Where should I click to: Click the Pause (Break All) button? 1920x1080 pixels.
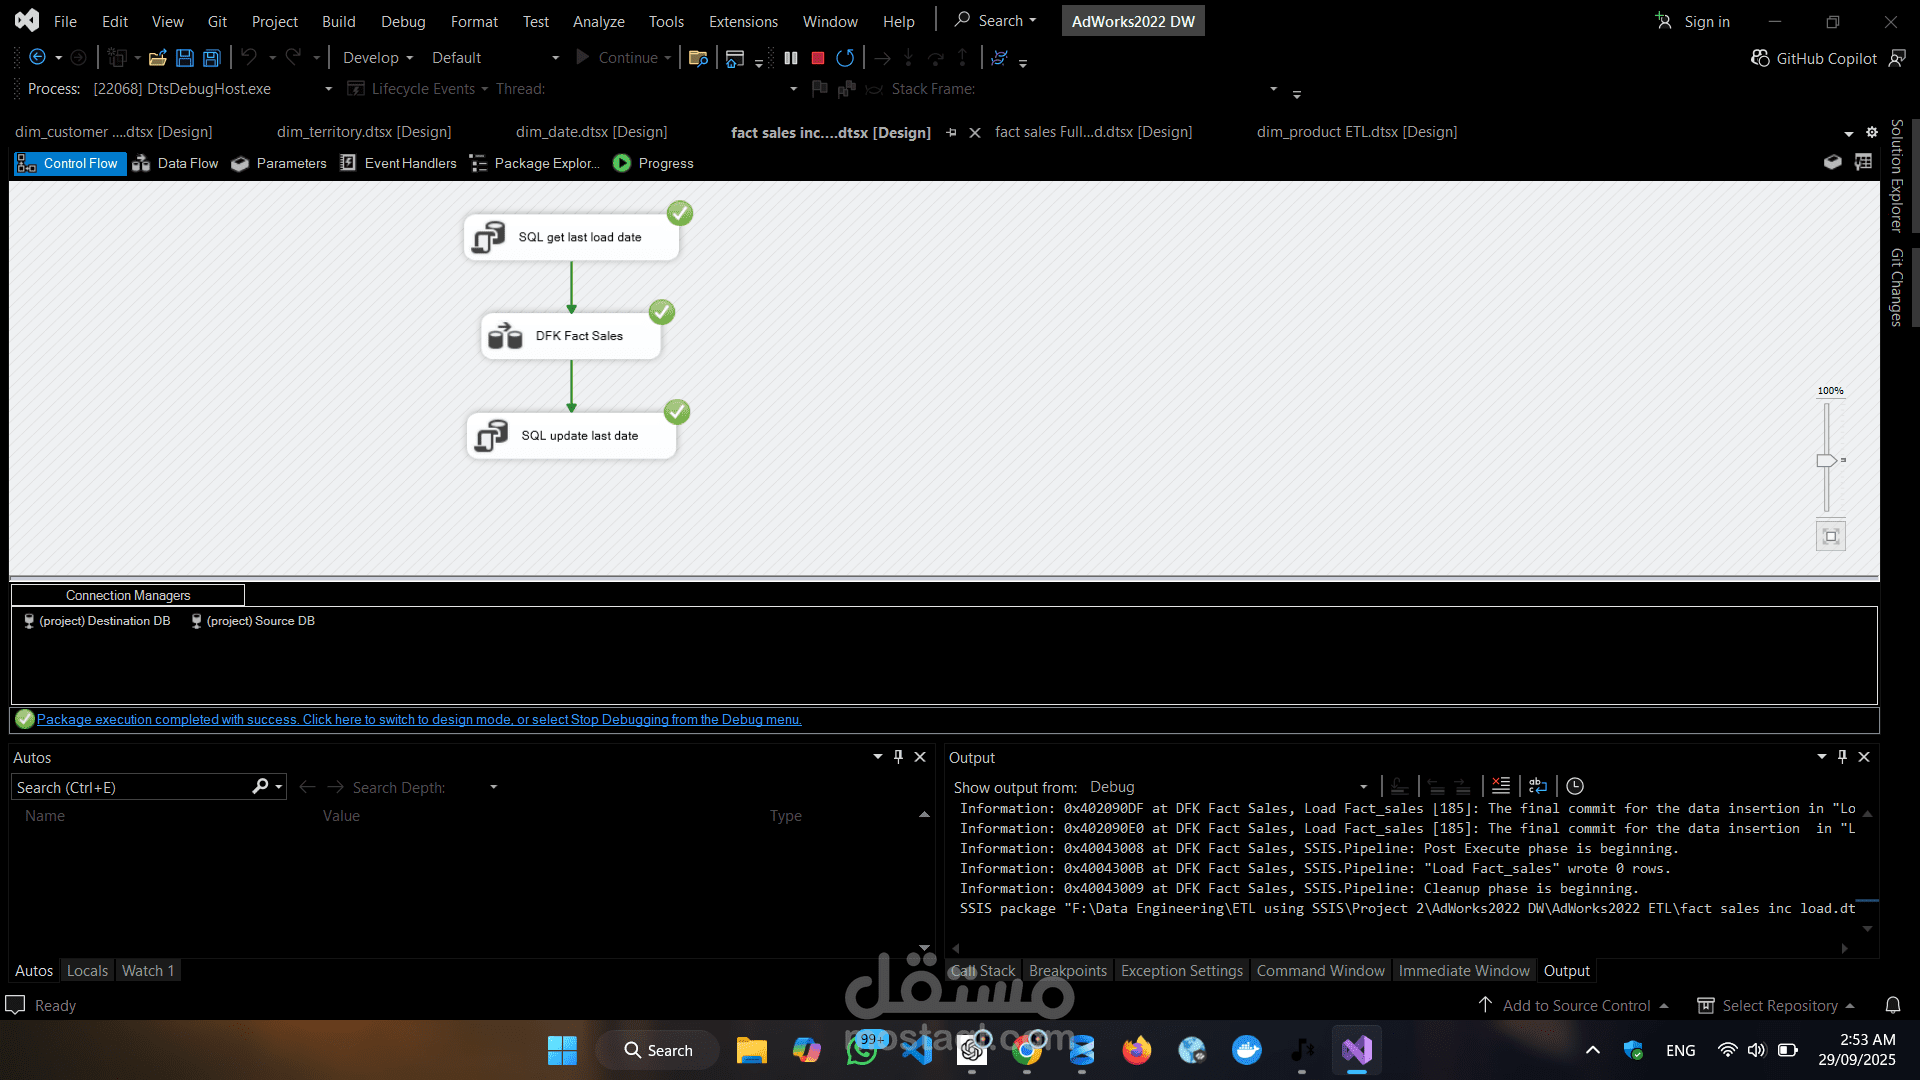click(x=791, y=58)
